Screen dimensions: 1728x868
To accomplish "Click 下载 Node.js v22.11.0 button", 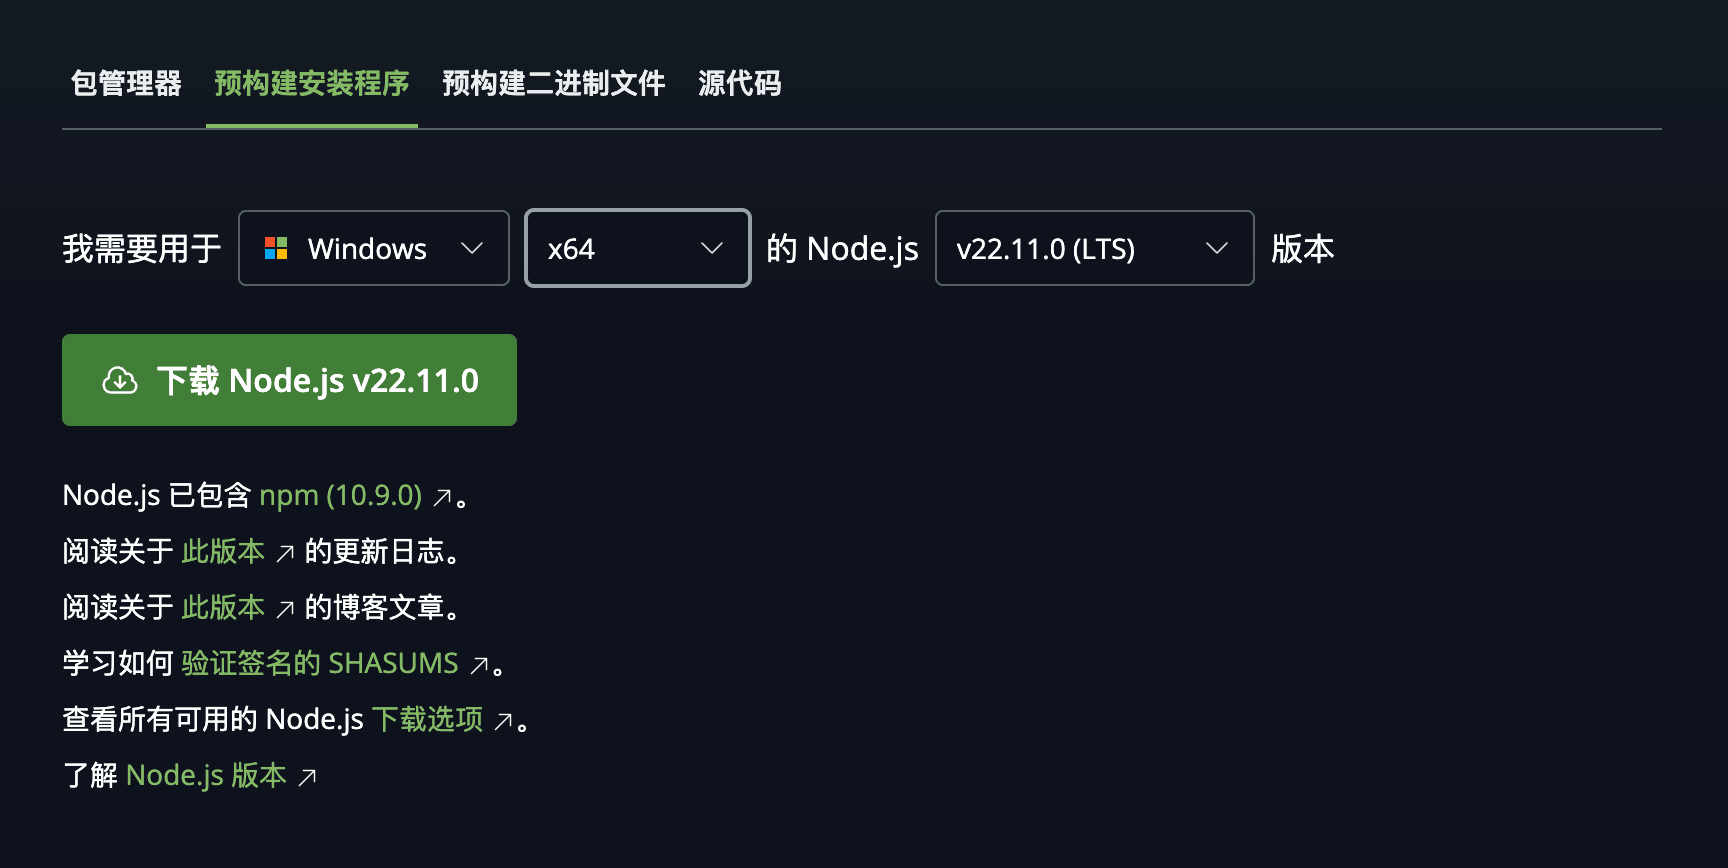I will [x=289, y=380].
